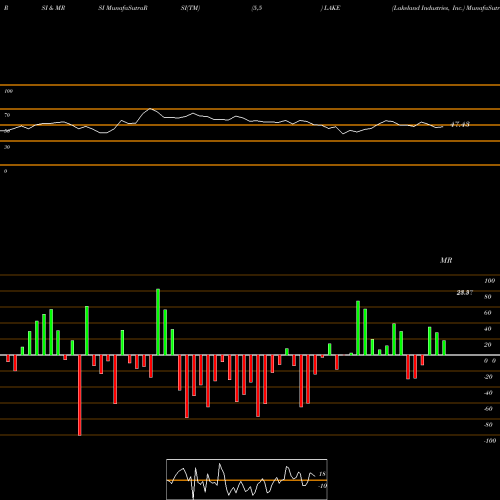Click the 18 label in mini chart
Screen dimensions: 500x500
tap(322, 474)
